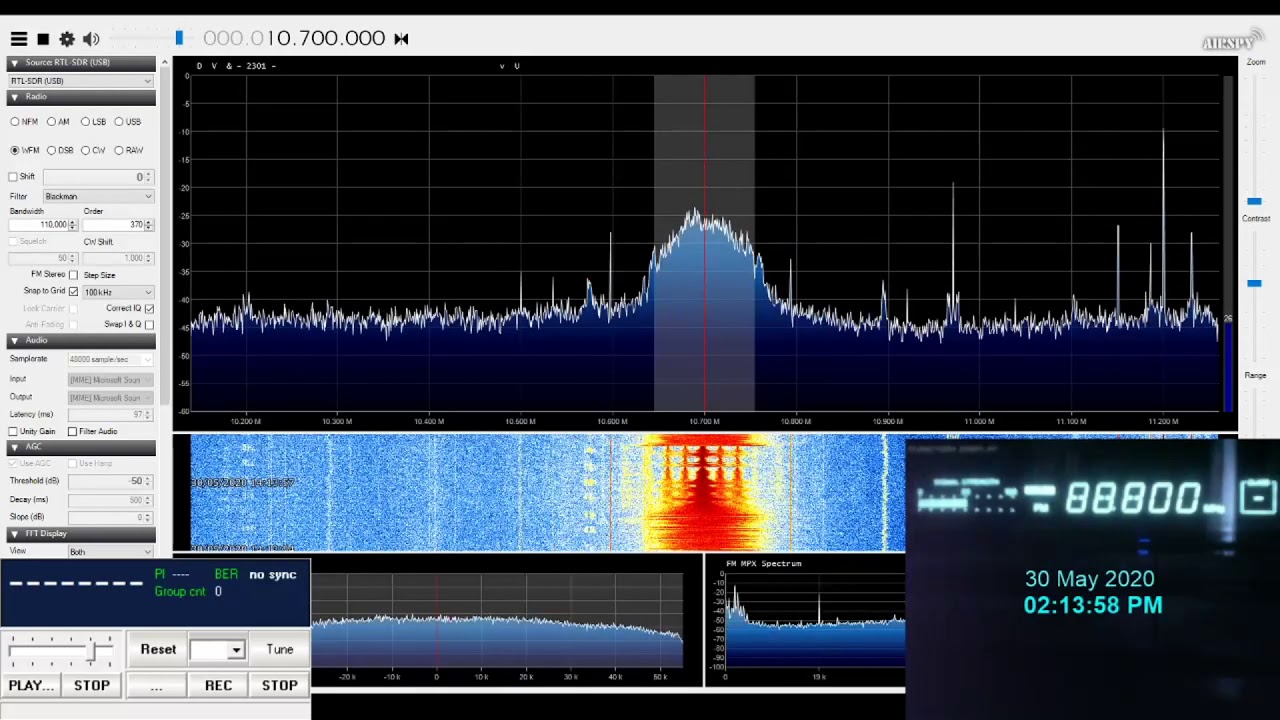Click the IF spectrum plot at the bottom
Viewport: 1280px width, 720px height.
(x=498, y=622)
